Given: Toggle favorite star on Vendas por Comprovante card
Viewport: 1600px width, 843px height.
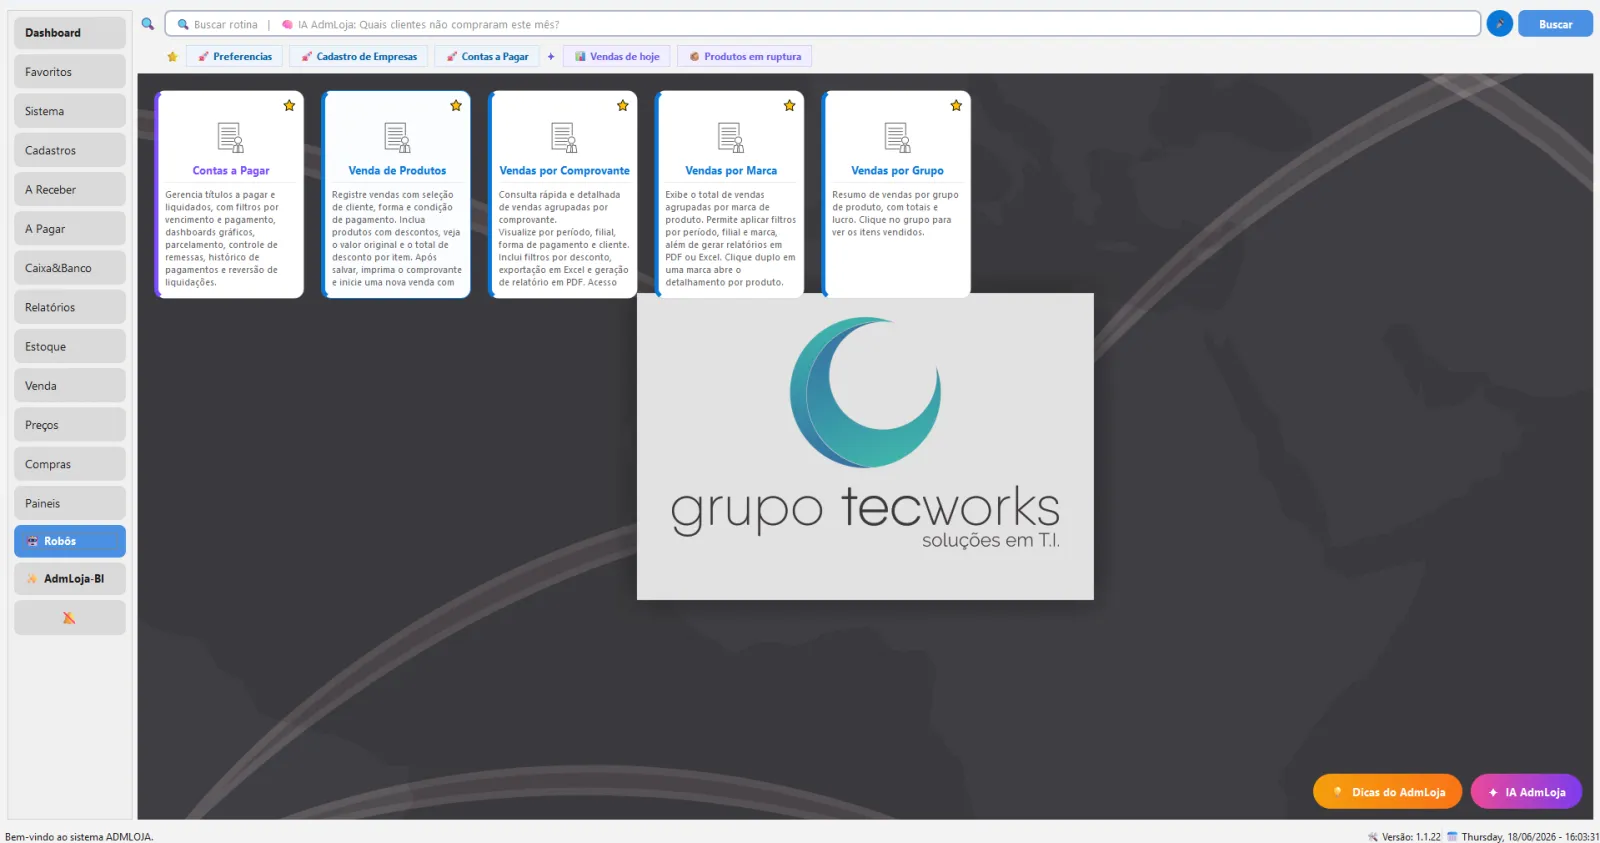Looking at the screenshot, I should tap(623, 105).
